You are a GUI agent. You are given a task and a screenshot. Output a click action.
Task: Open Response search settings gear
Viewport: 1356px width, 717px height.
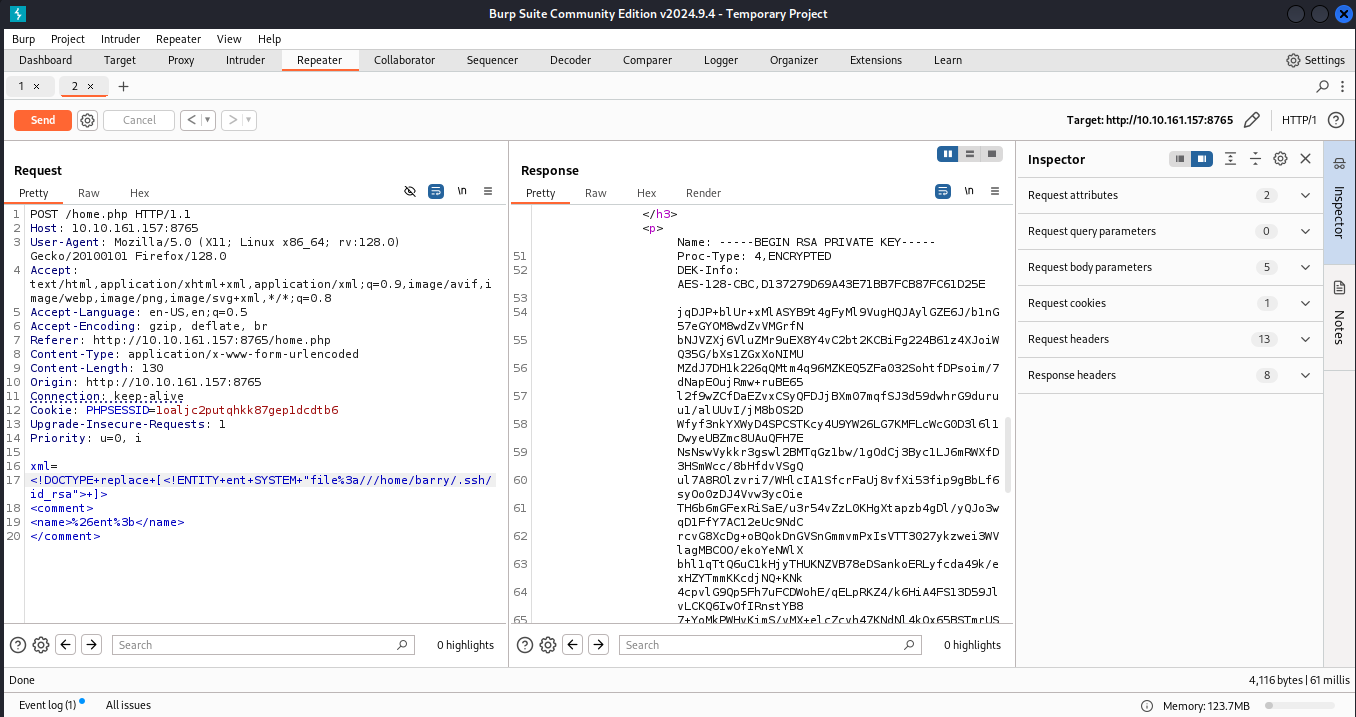tap(548, 645)
